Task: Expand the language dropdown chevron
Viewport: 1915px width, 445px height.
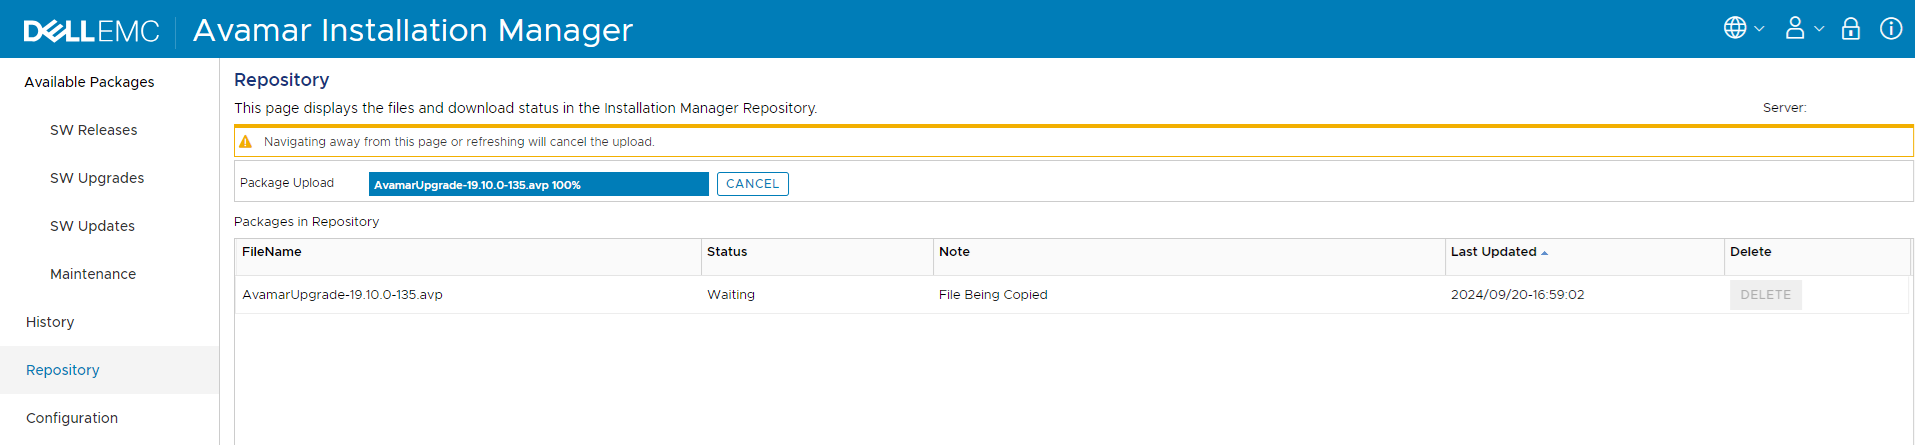Action: pyautogui.click(x=1759, y=29)
